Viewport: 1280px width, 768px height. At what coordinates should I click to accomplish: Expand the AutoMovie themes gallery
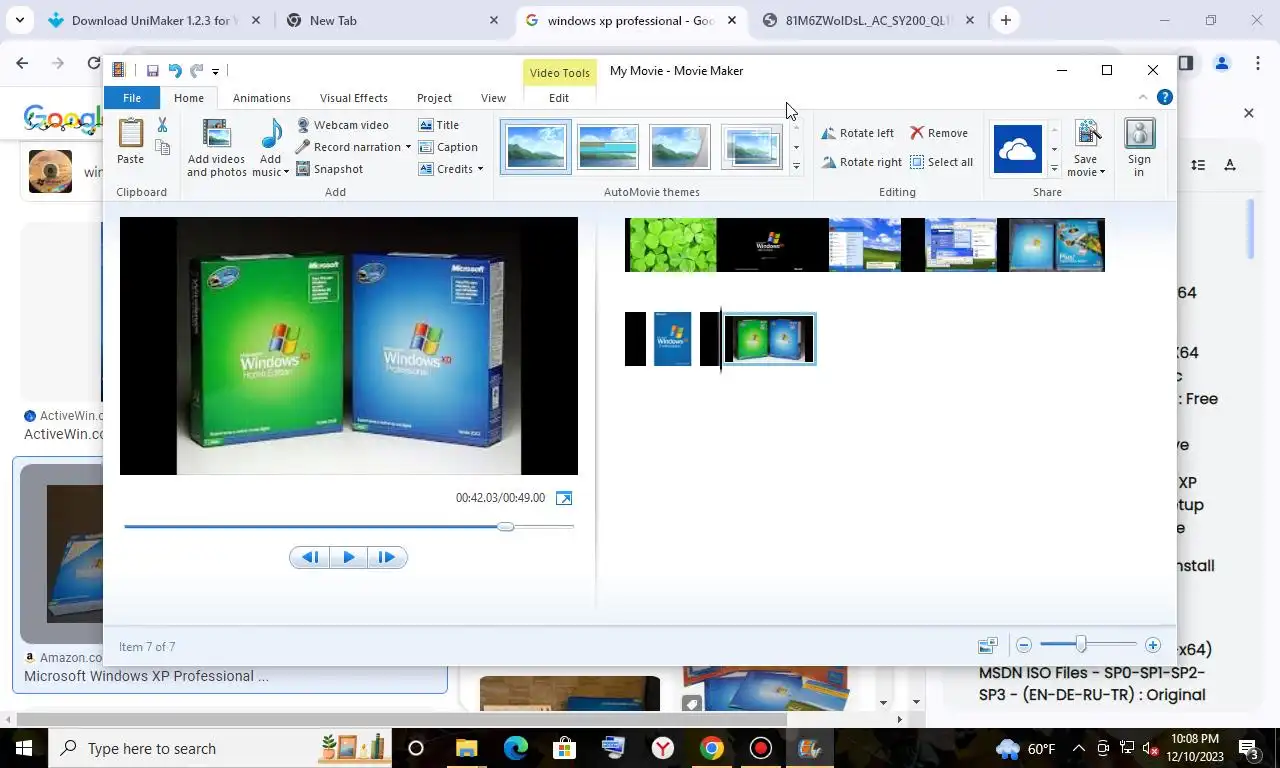pos(796,167)
